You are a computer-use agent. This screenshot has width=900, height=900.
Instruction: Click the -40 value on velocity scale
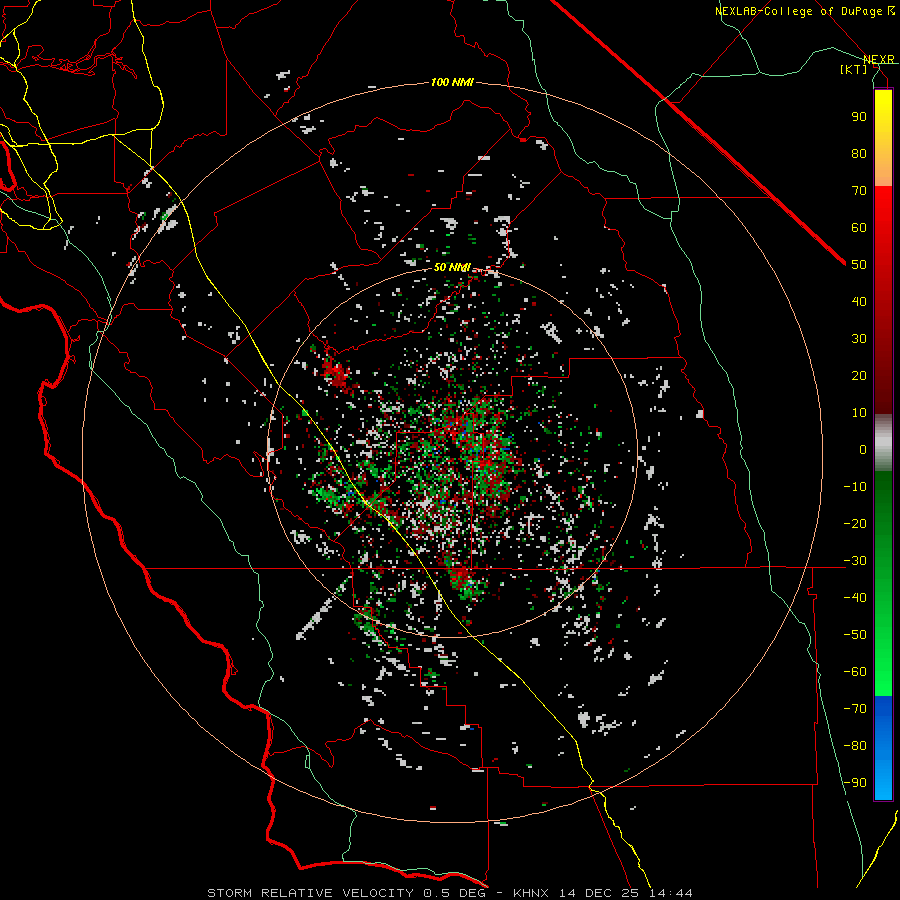855,598
